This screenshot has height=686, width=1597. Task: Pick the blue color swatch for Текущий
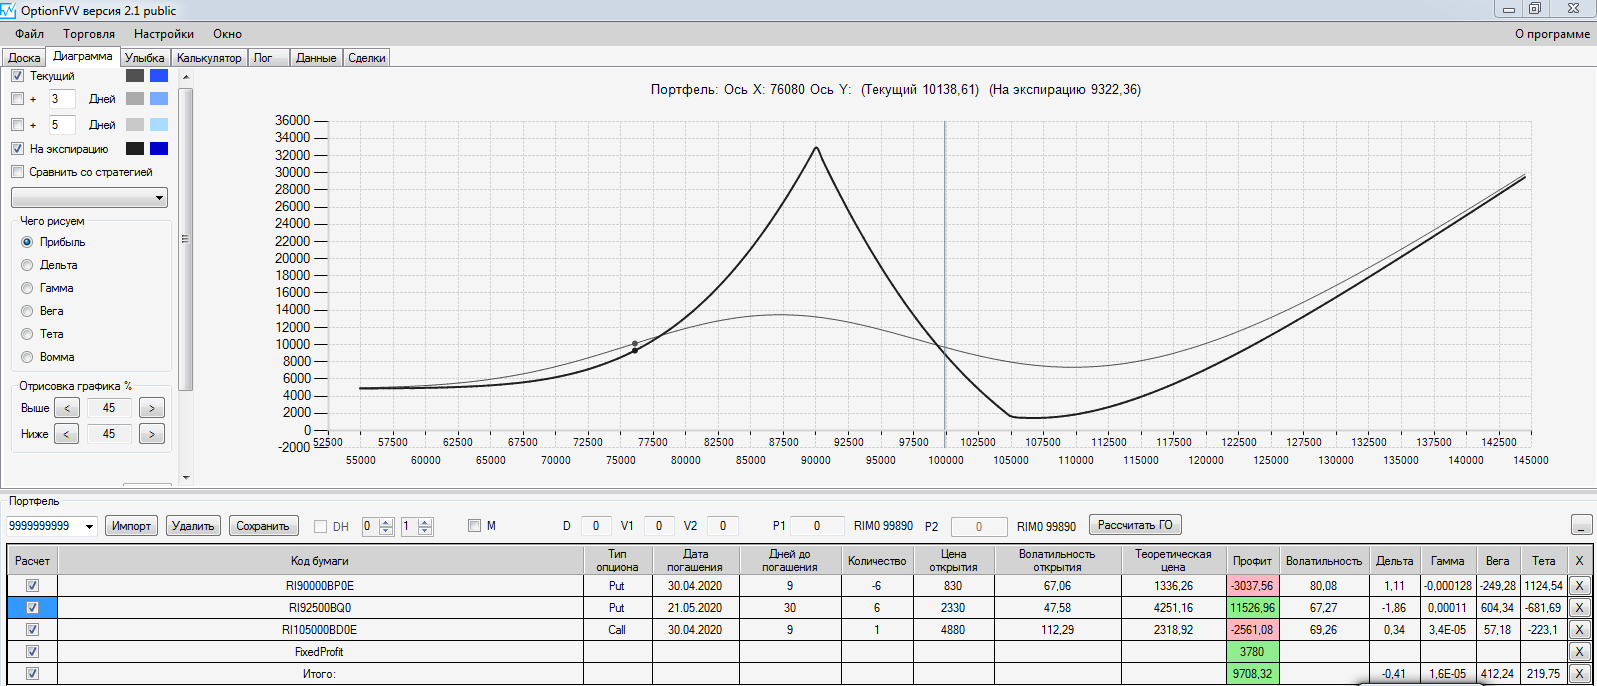[159, 76]
